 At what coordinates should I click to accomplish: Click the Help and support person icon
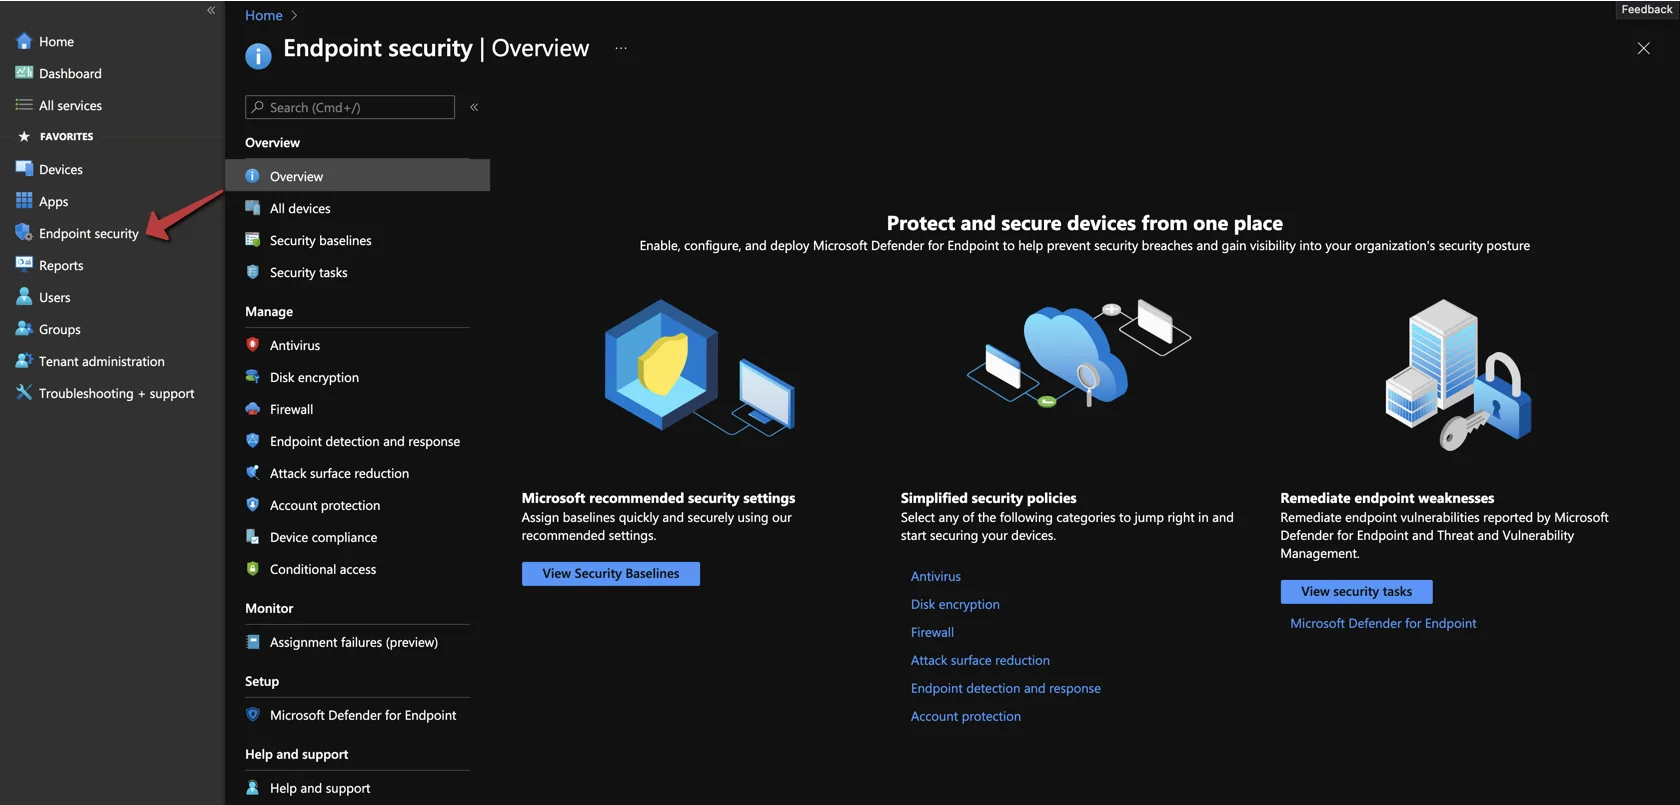253,788
